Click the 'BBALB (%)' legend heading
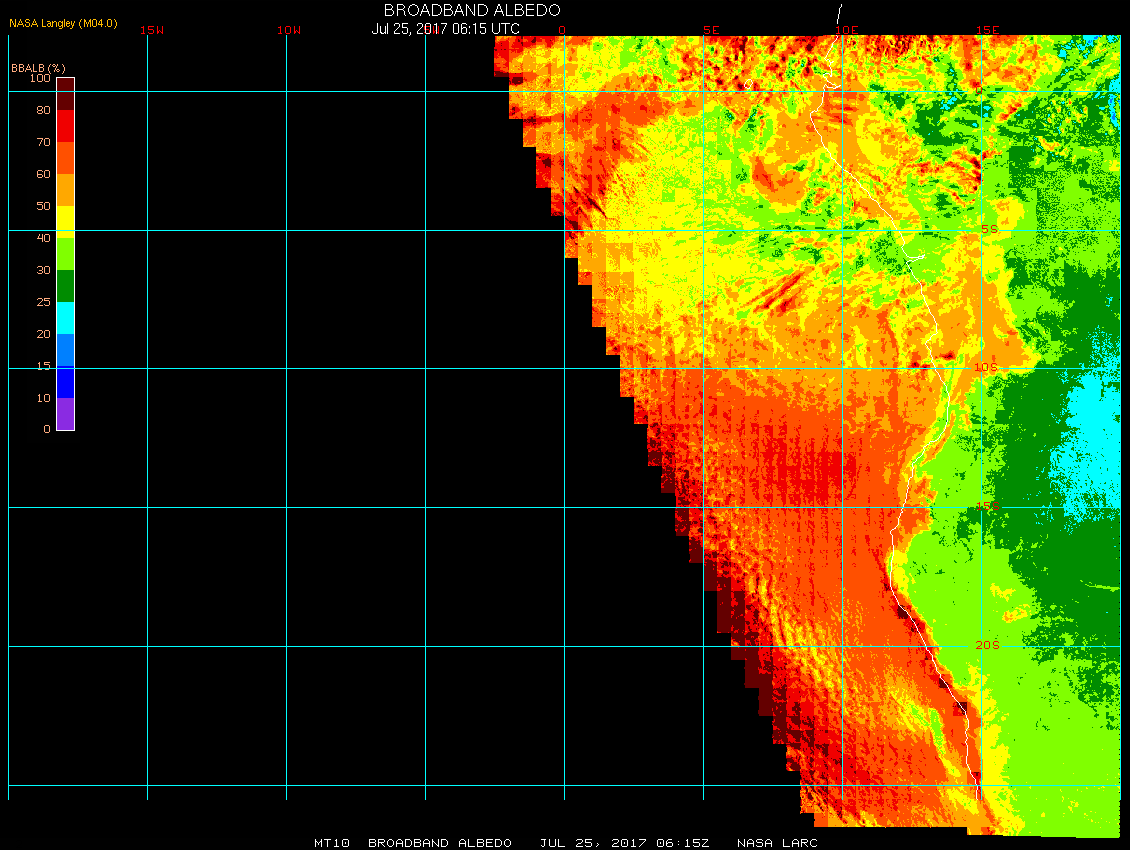Image resolution: width=1130 pixels, height=850 pixels. click(x=38, y=68)
